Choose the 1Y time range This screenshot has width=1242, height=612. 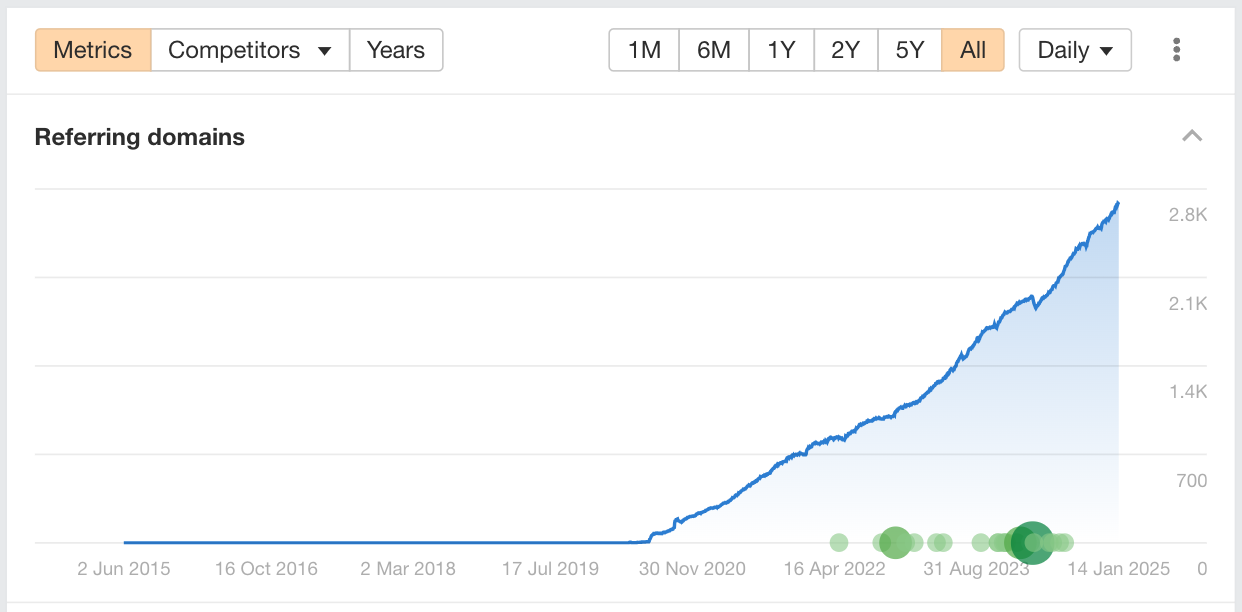tap(781, 50)
